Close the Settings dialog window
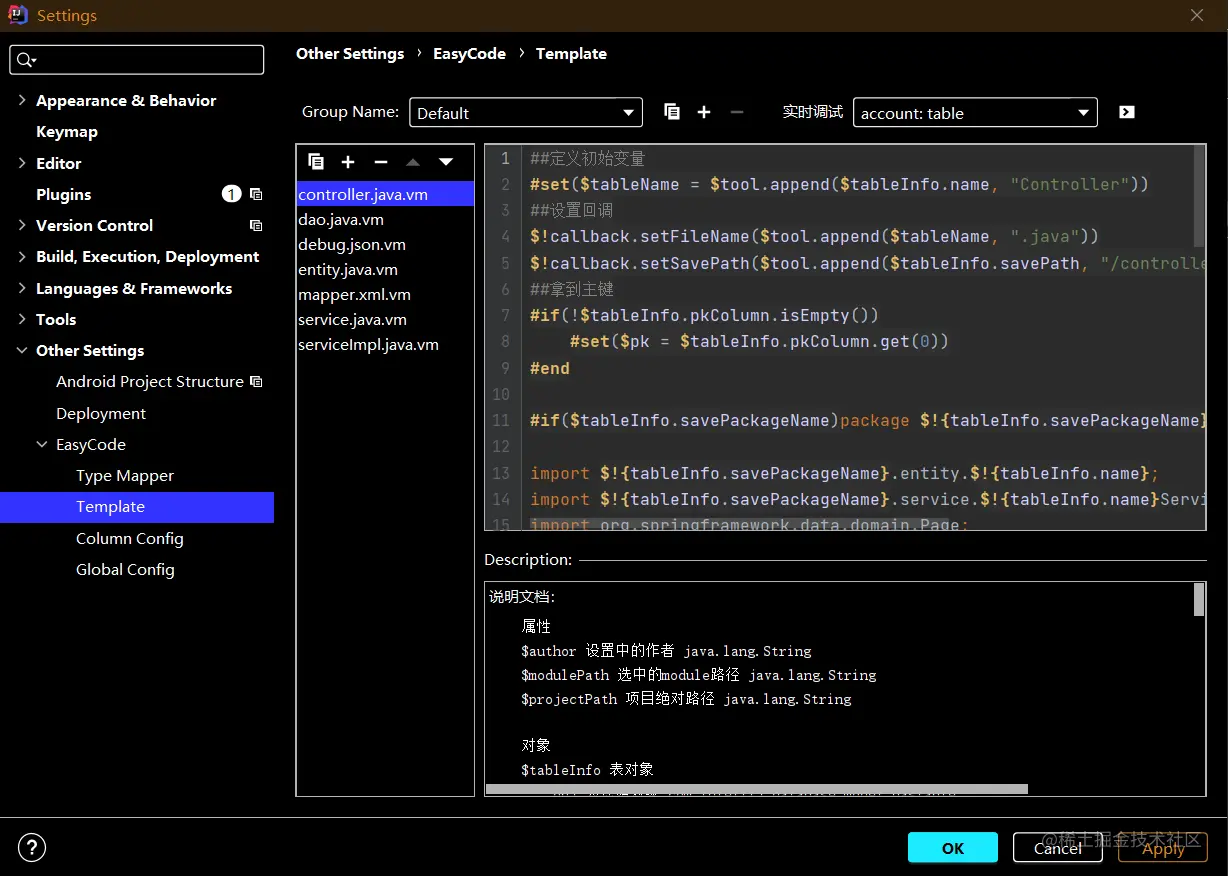 pos(1197,15)
